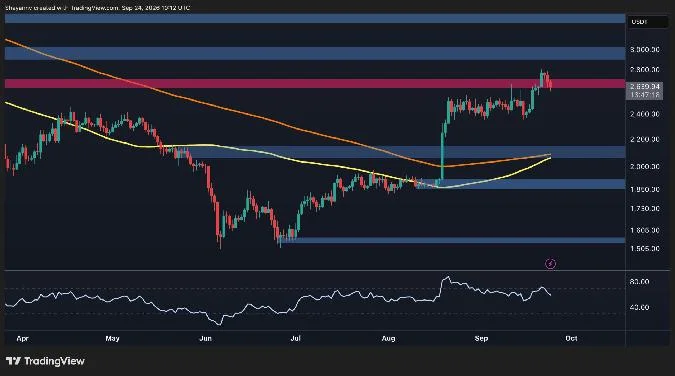
Task: Click the TradingView logo at the bottom left
Action: [x=45, y=361]
